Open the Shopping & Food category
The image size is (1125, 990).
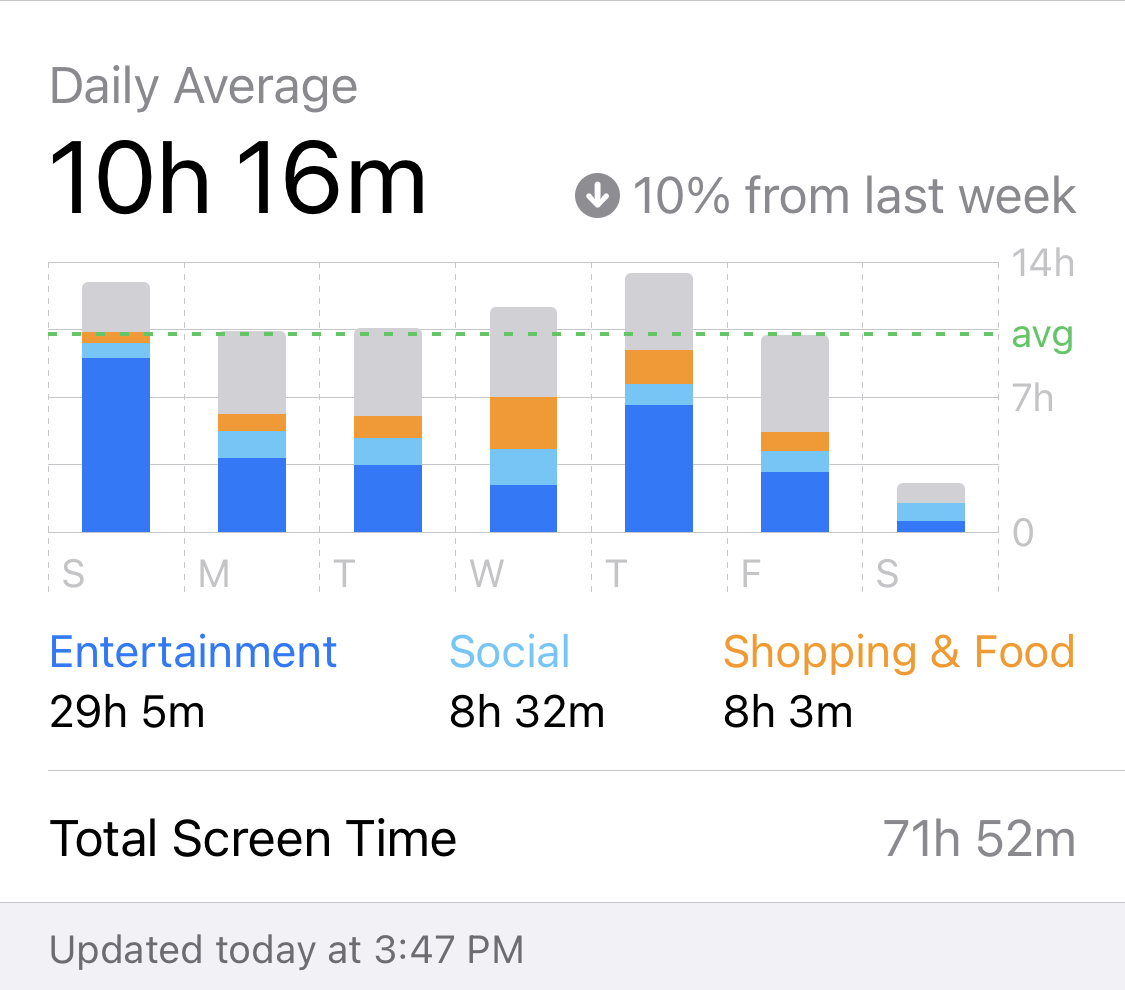coord(899,652)
